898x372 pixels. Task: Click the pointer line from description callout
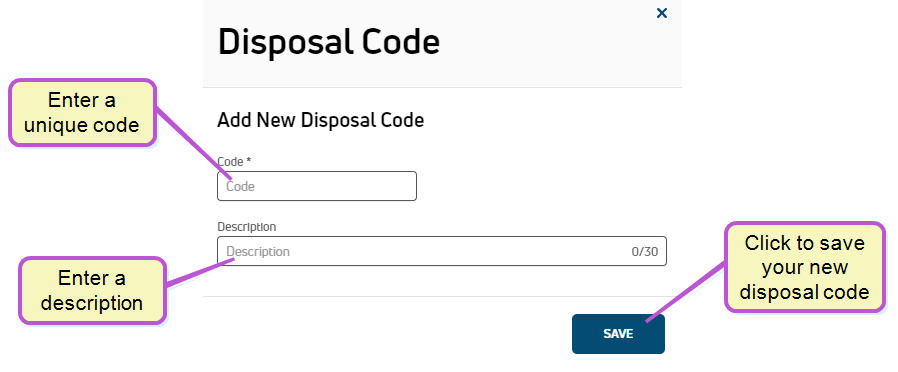click(x=199, y=272)
